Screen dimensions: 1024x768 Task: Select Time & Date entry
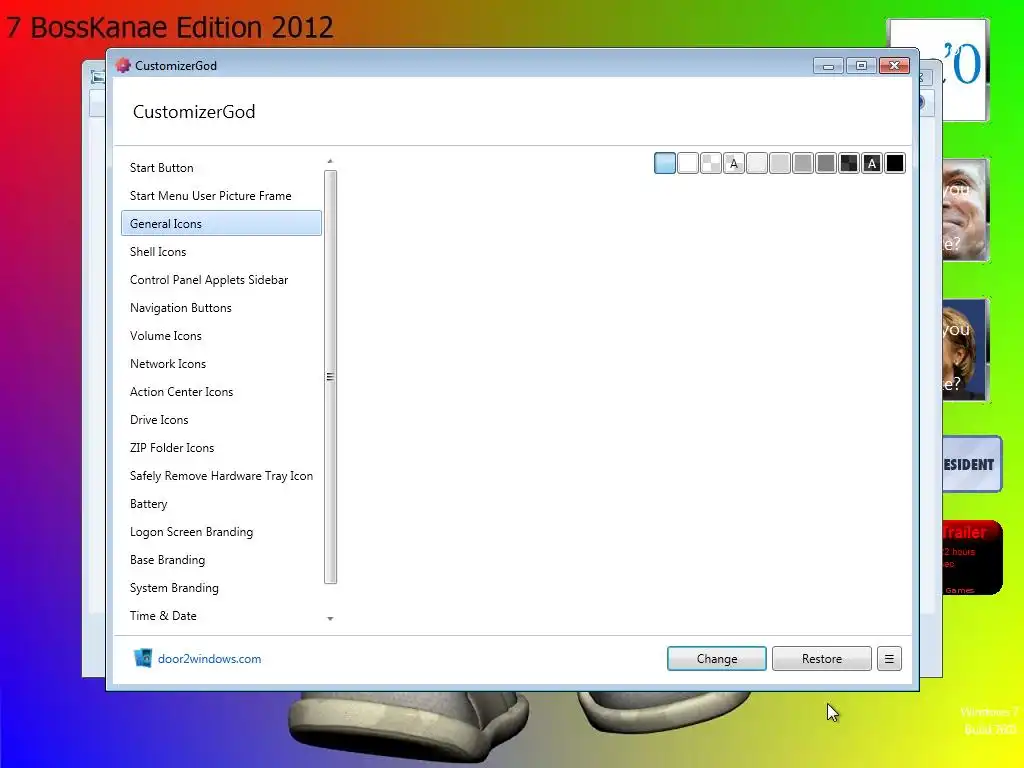tap(221, 616)
